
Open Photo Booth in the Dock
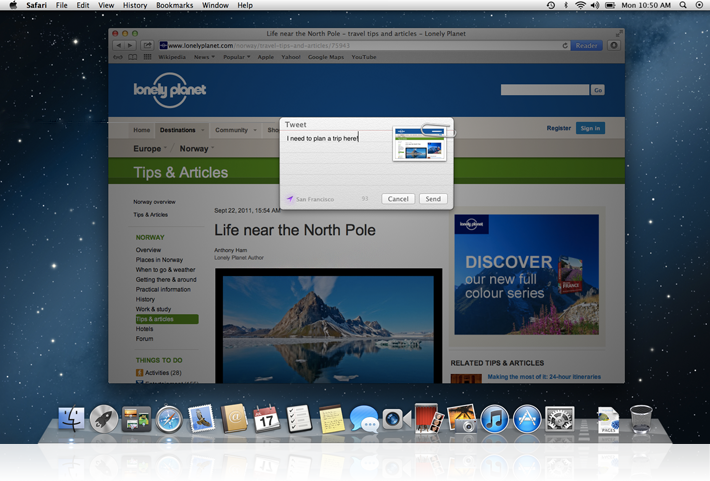(429, 418)
